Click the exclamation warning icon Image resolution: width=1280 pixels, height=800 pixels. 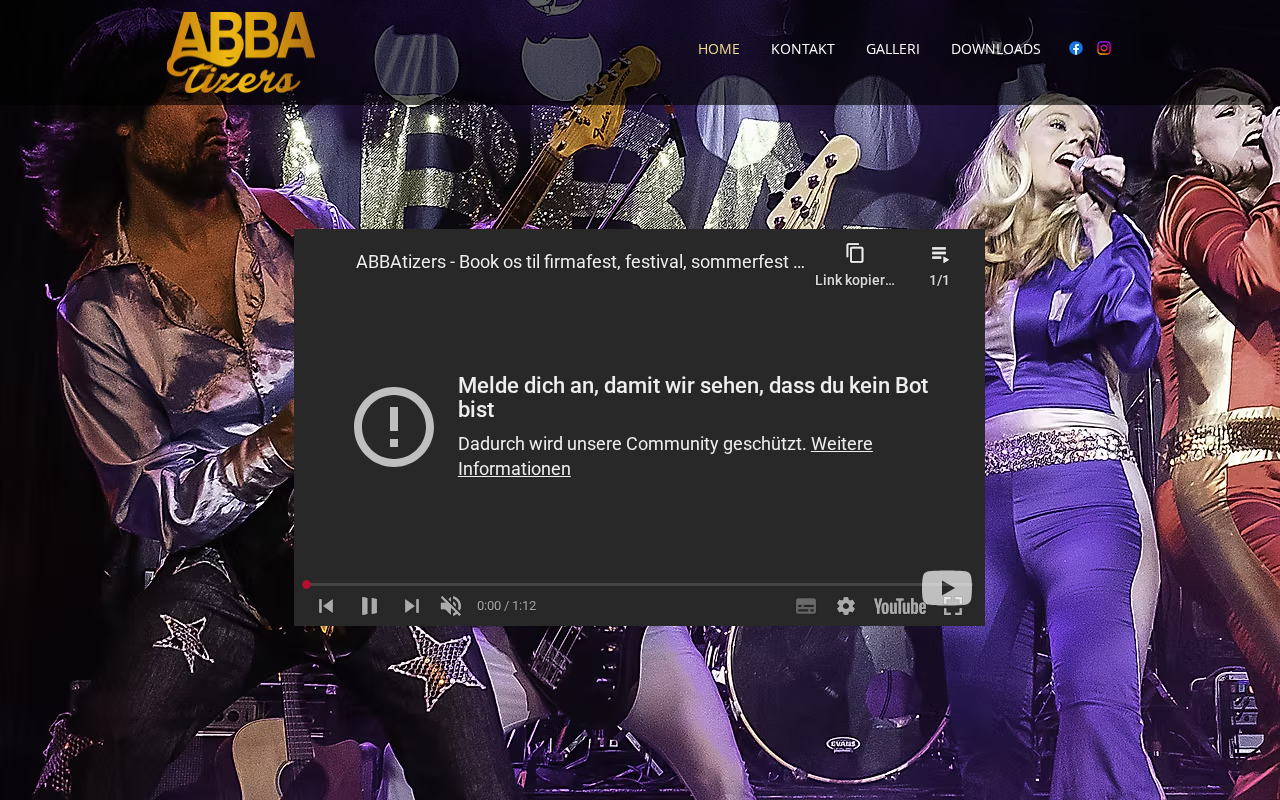click(394, 427)
